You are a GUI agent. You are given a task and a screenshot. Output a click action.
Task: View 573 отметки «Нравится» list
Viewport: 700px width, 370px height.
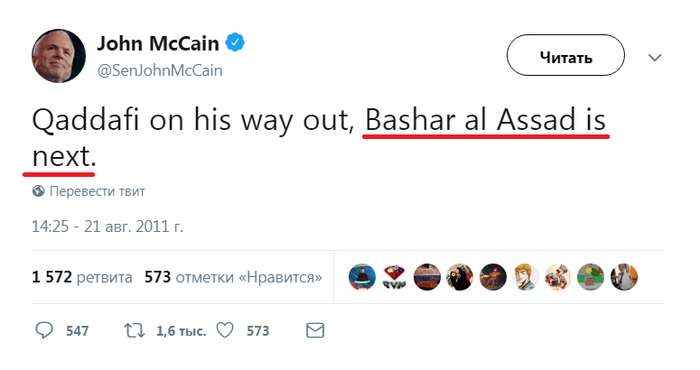(x=233, y=278)
